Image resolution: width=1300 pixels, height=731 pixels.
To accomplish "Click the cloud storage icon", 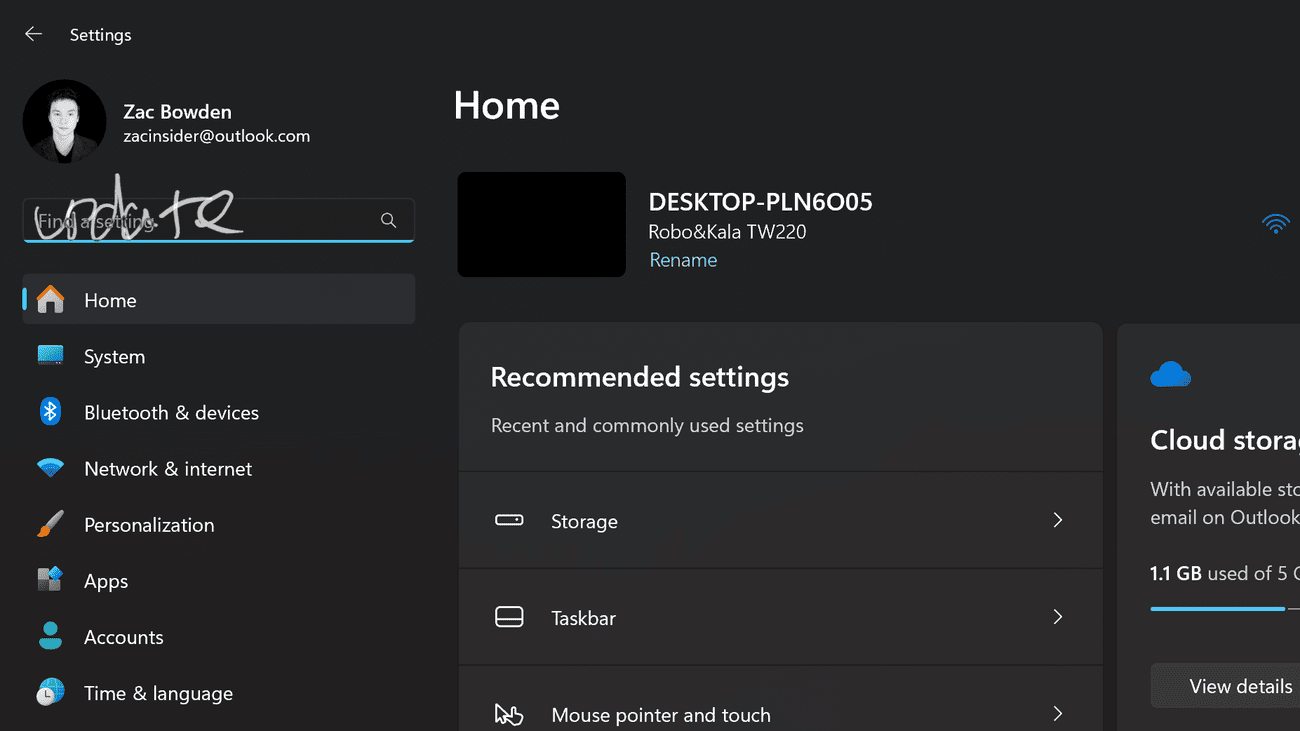I will point(1170,374).
